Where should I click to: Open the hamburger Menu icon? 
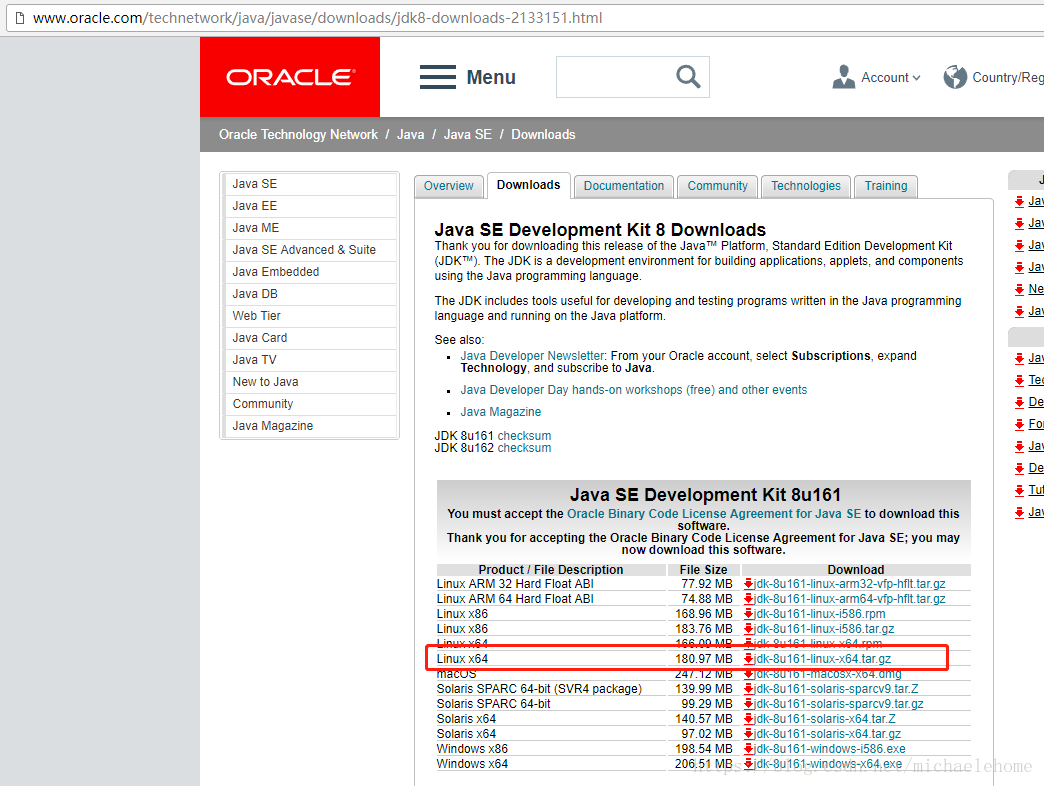tap(437, 77)
